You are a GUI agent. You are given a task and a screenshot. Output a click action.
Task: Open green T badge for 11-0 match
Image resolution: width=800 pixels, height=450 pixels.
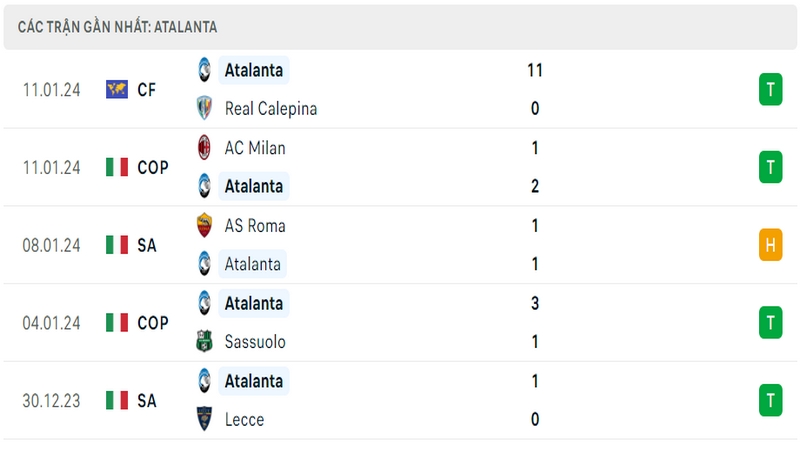coord(770,89)
